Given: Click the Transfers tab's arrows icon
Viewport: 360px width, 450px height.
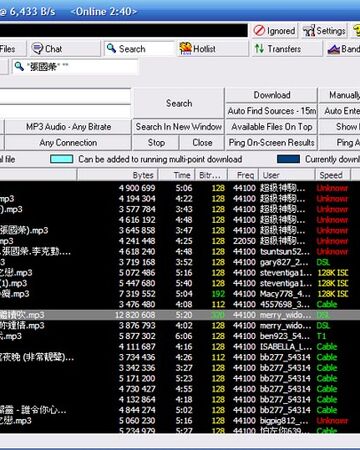Looking at the screenshot, I should tap(259, 49).
